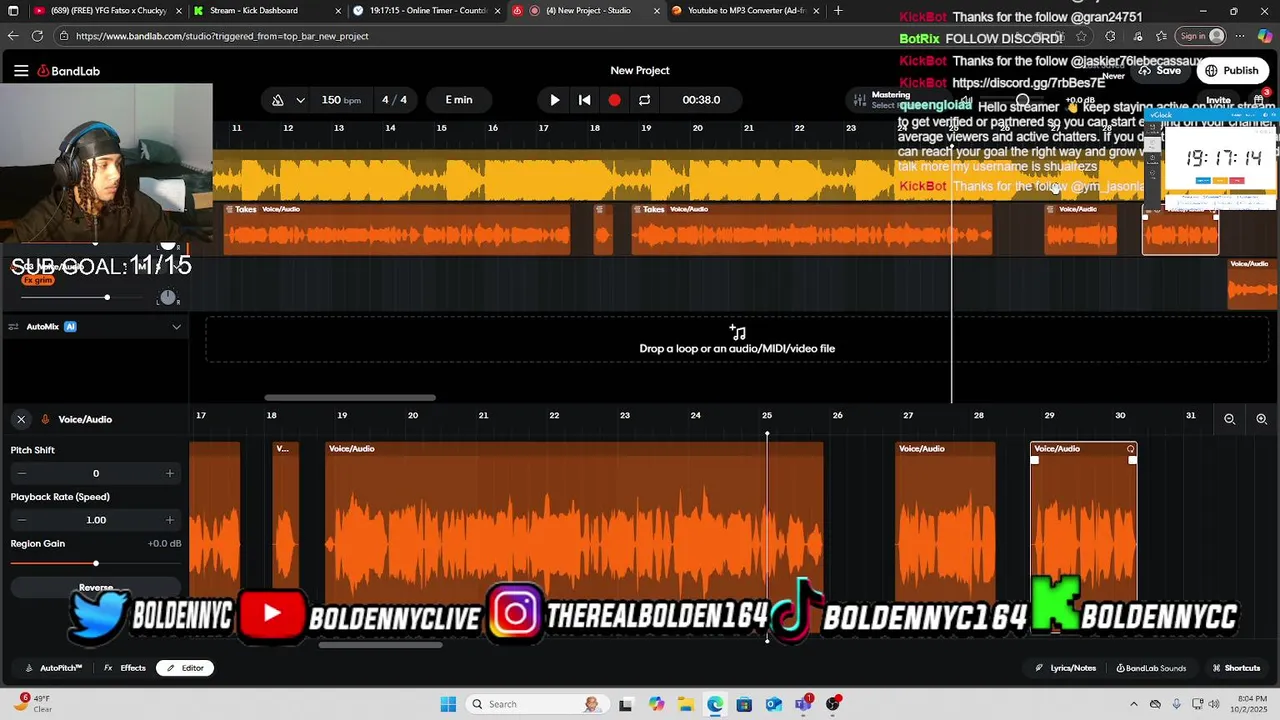Open File Explorer from taskbar
Image resolution: width=1280 pixels, height=720 pixels.
(686, 704)
